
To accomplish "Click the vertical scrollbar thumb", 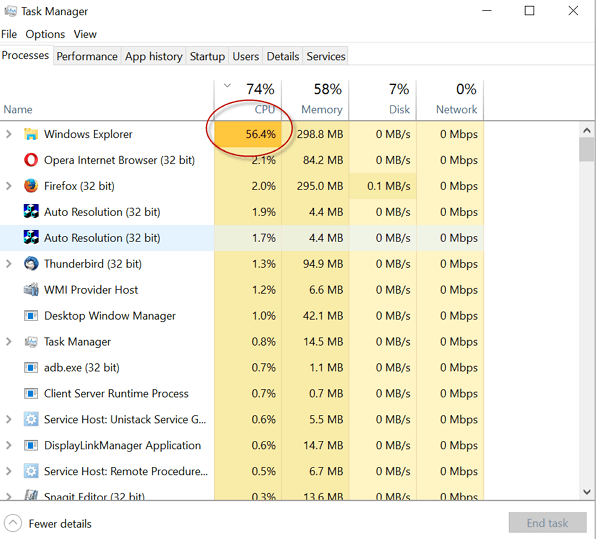I will [587, 149].
